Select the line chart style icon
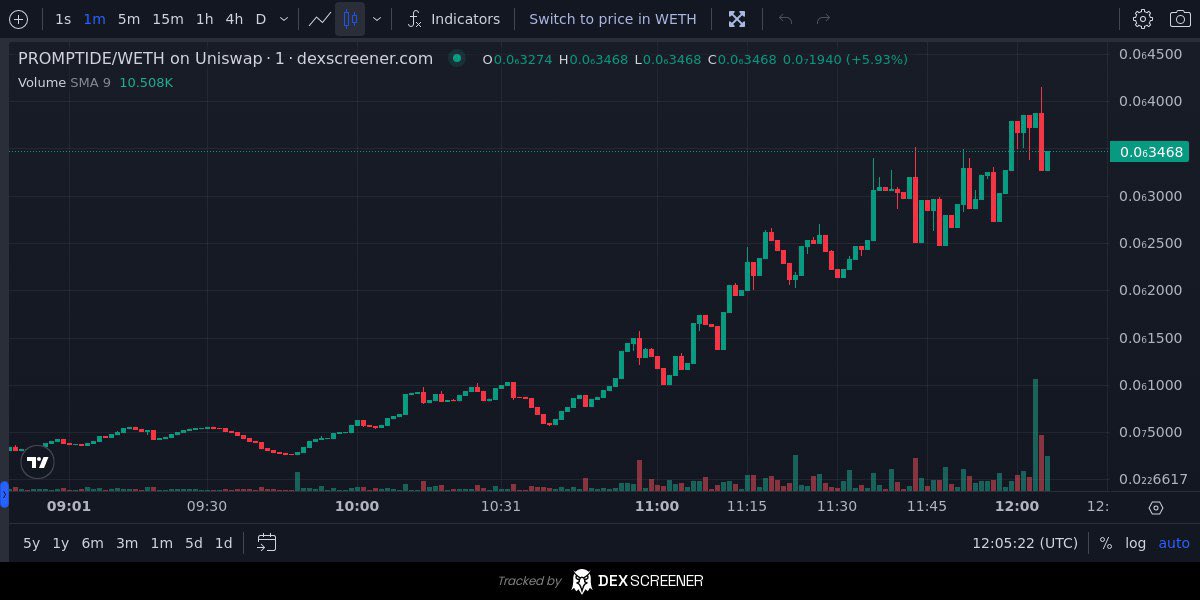Screen dimensions: 1200x600 tap(320, 19)
